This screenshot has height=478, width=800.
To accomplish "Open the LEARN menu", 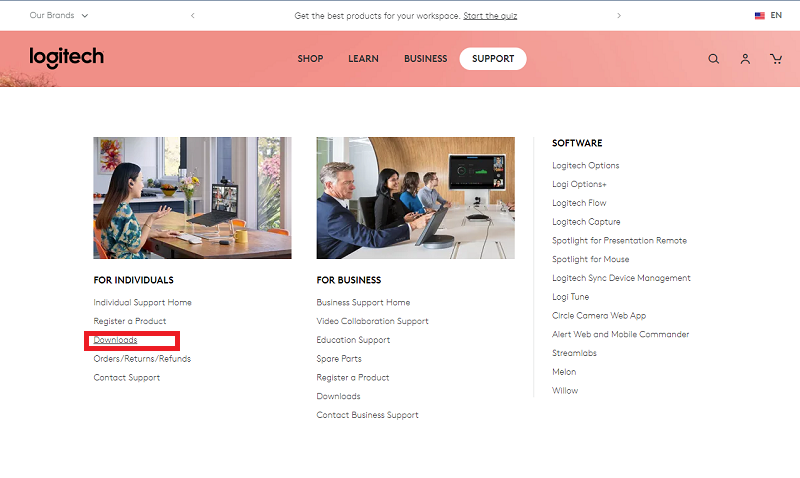I will [363, 59].
